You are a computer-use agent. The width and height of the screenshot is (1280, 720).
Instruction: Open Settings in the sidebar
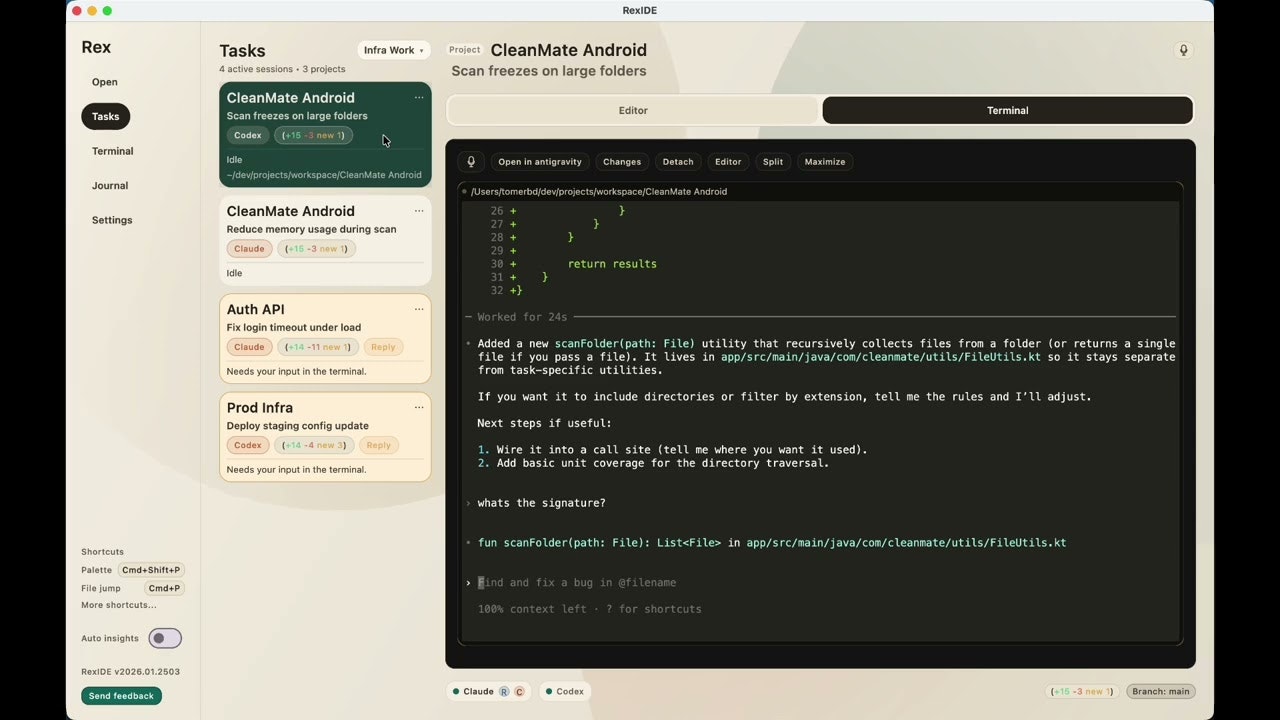[112, 220]
